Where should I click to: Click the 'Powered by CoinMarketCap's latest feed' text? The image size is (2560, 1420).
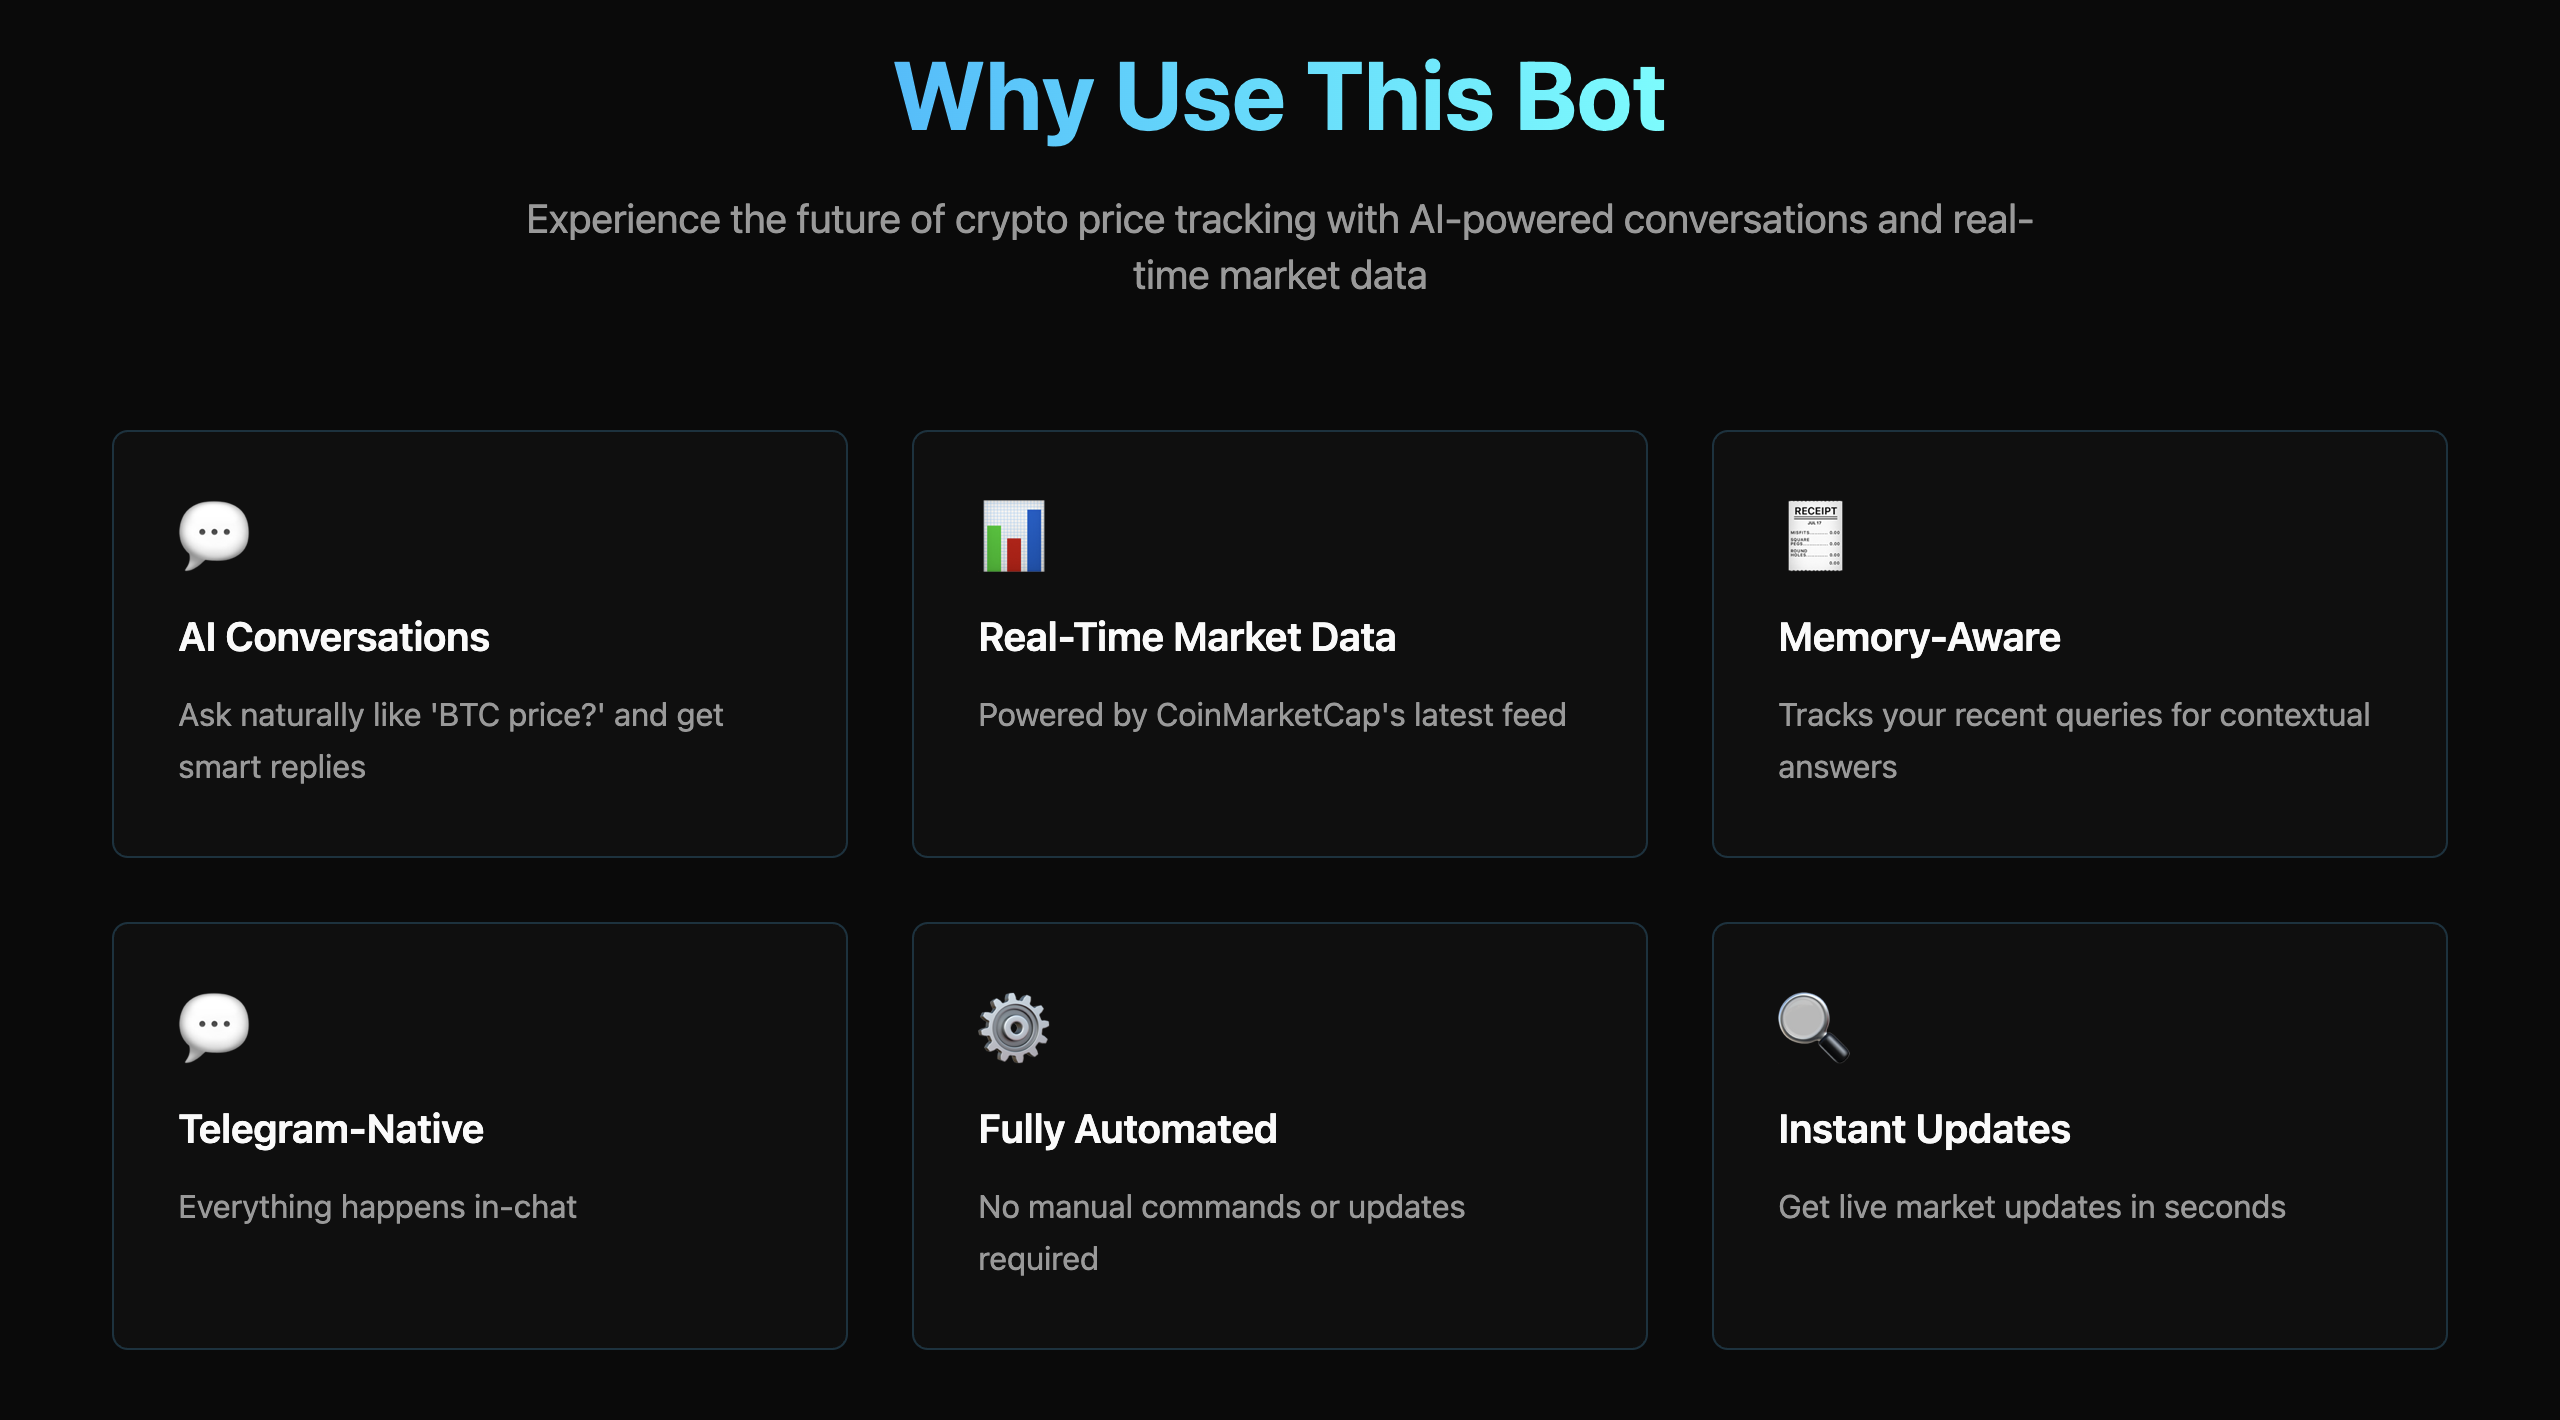(1272, 715)
